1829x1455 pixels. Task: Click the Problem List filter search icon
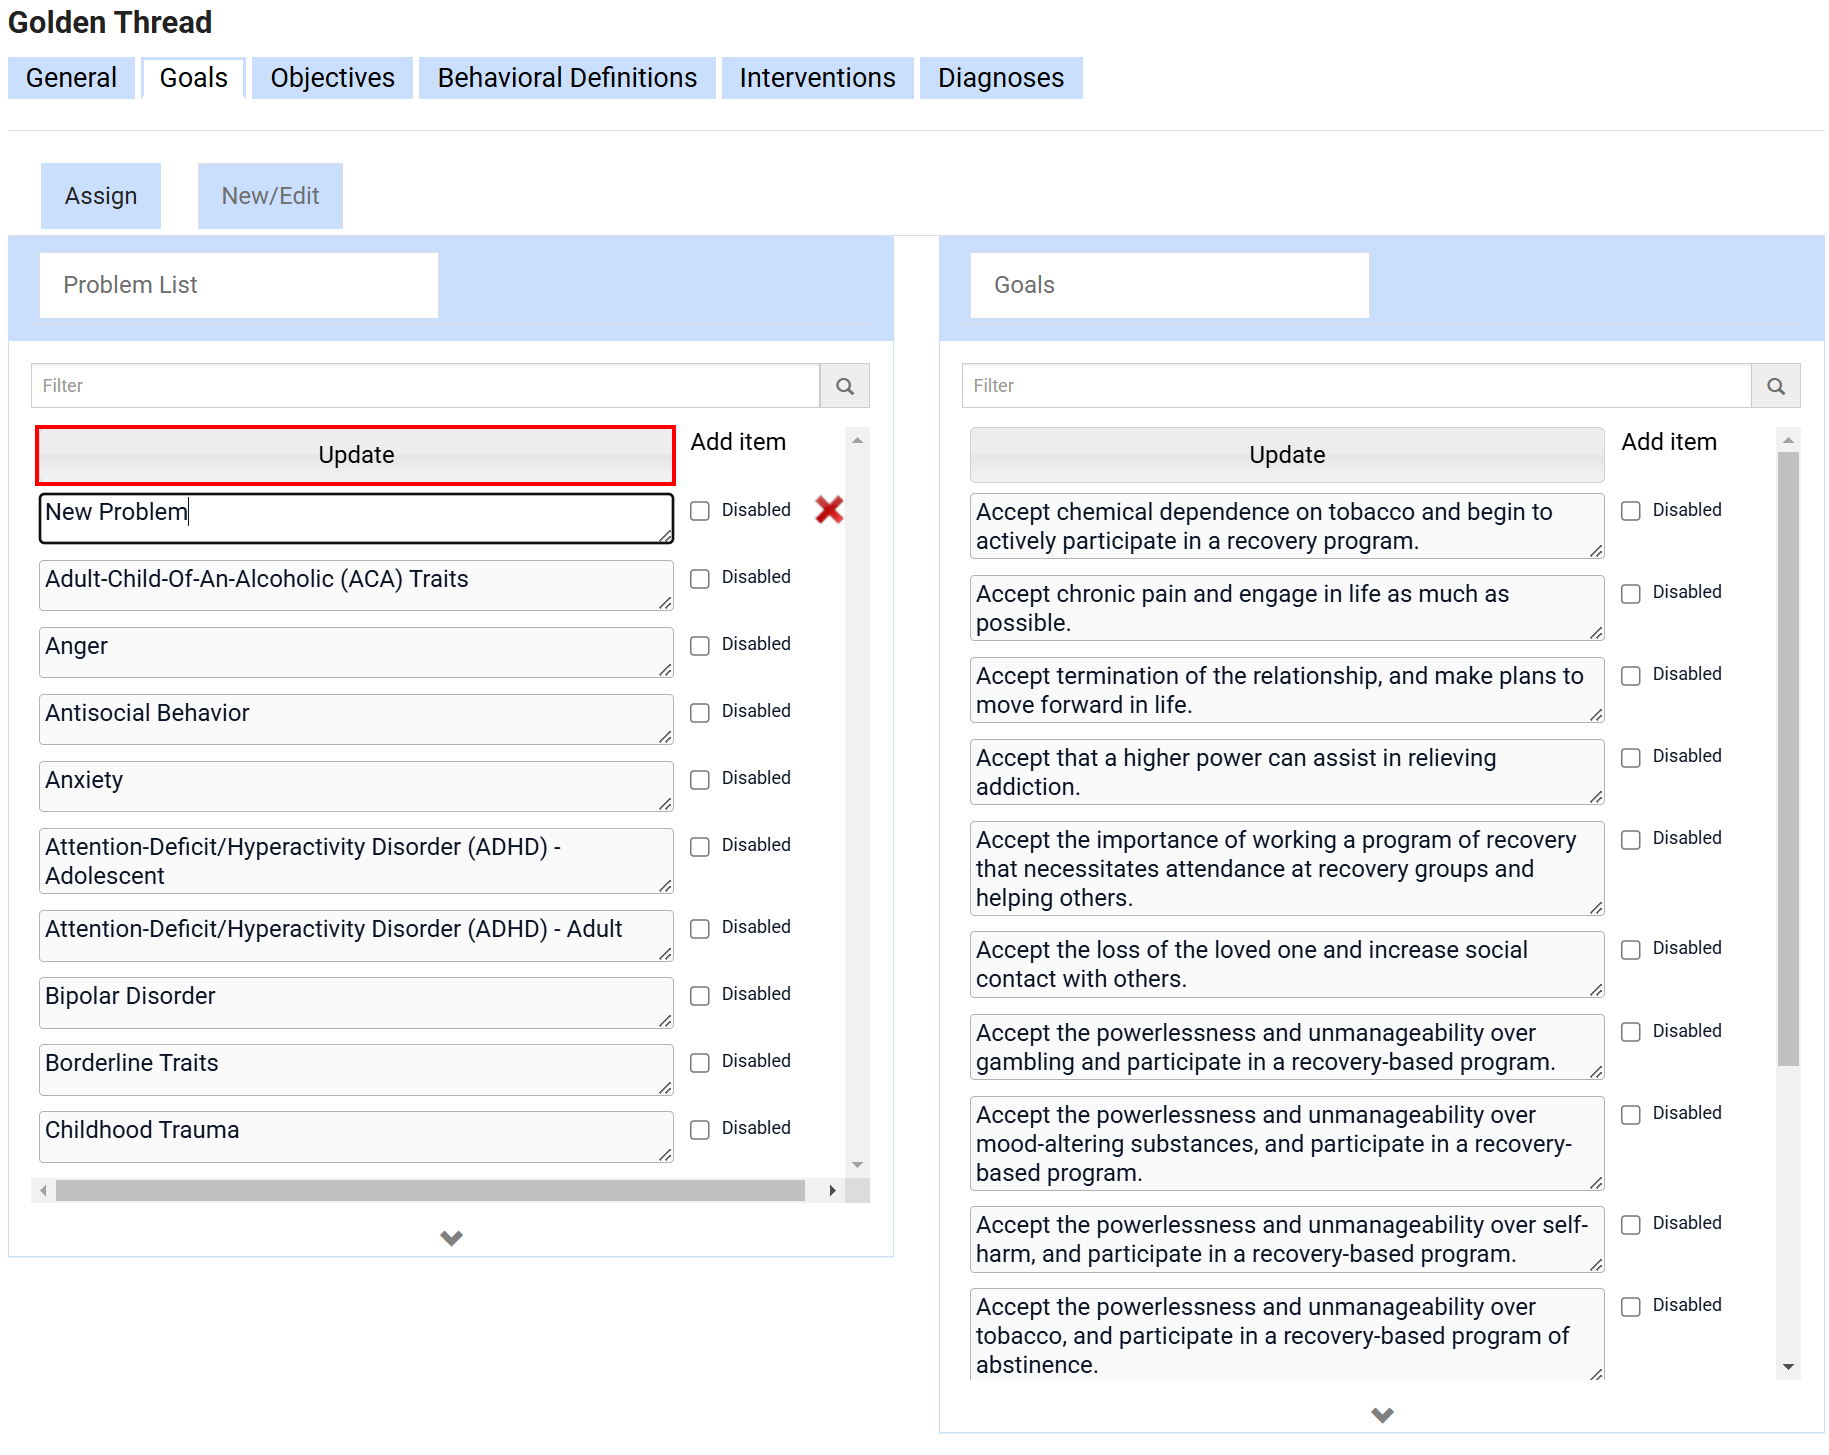(x=844, y=386)
